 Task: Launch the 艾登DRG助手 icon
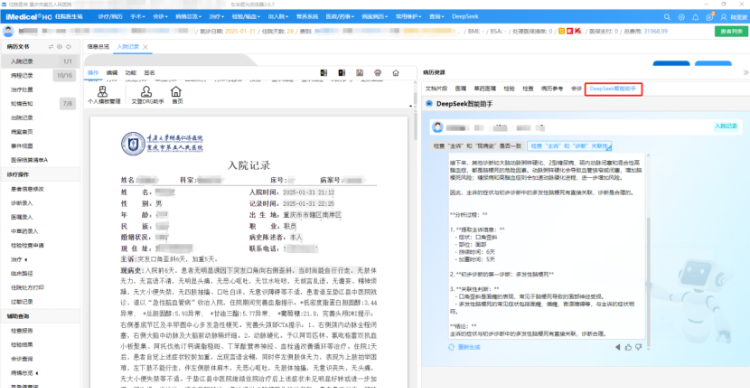click(x=147, y=95)
